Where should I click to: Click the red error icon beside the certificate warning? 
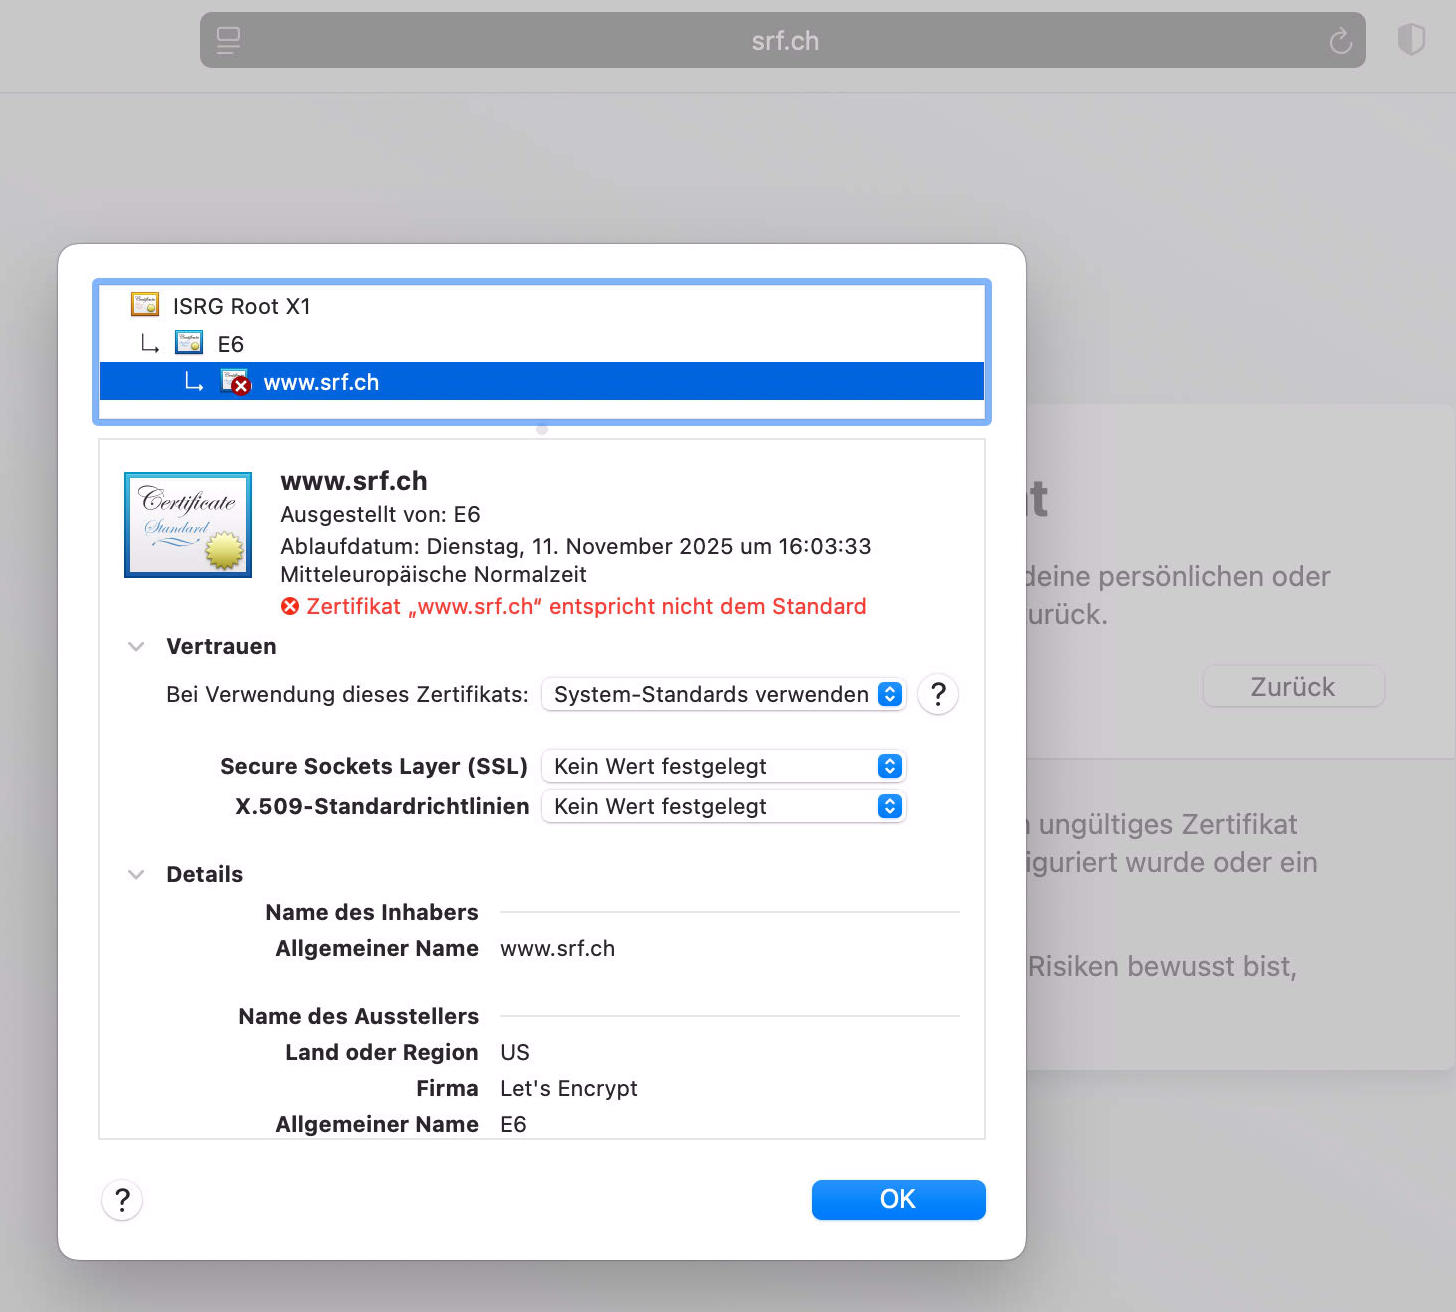click(290, 607)
